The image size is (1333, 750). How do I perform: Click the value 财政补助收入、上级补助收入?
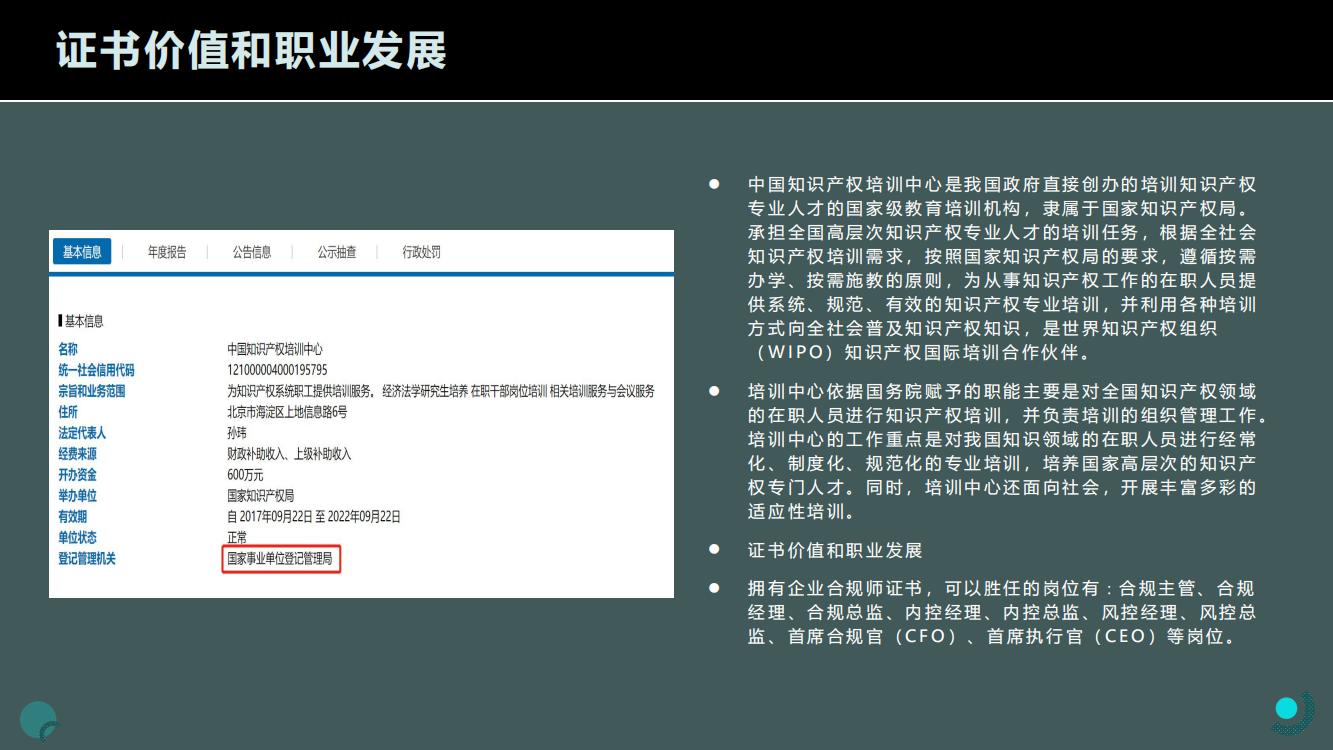pyautogui.click(x=289, y=454)
